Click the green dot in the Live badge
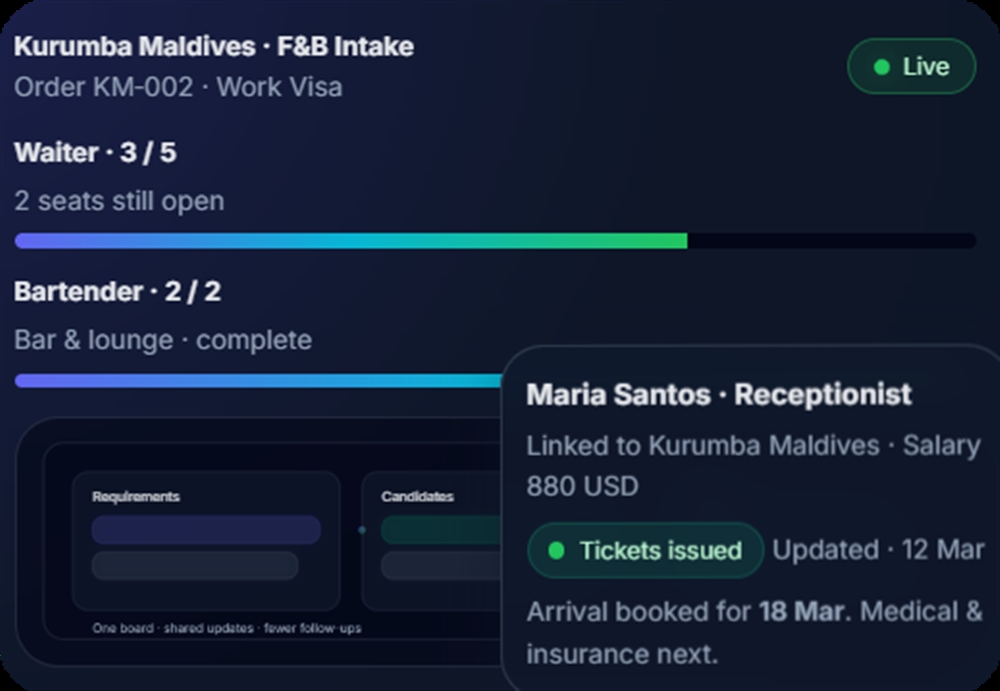 pos(881,67)
